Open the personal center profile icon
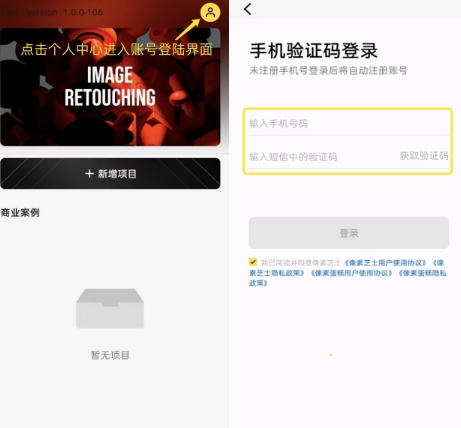461x428 pixels. pyautogui.click(x=210, y=13)
